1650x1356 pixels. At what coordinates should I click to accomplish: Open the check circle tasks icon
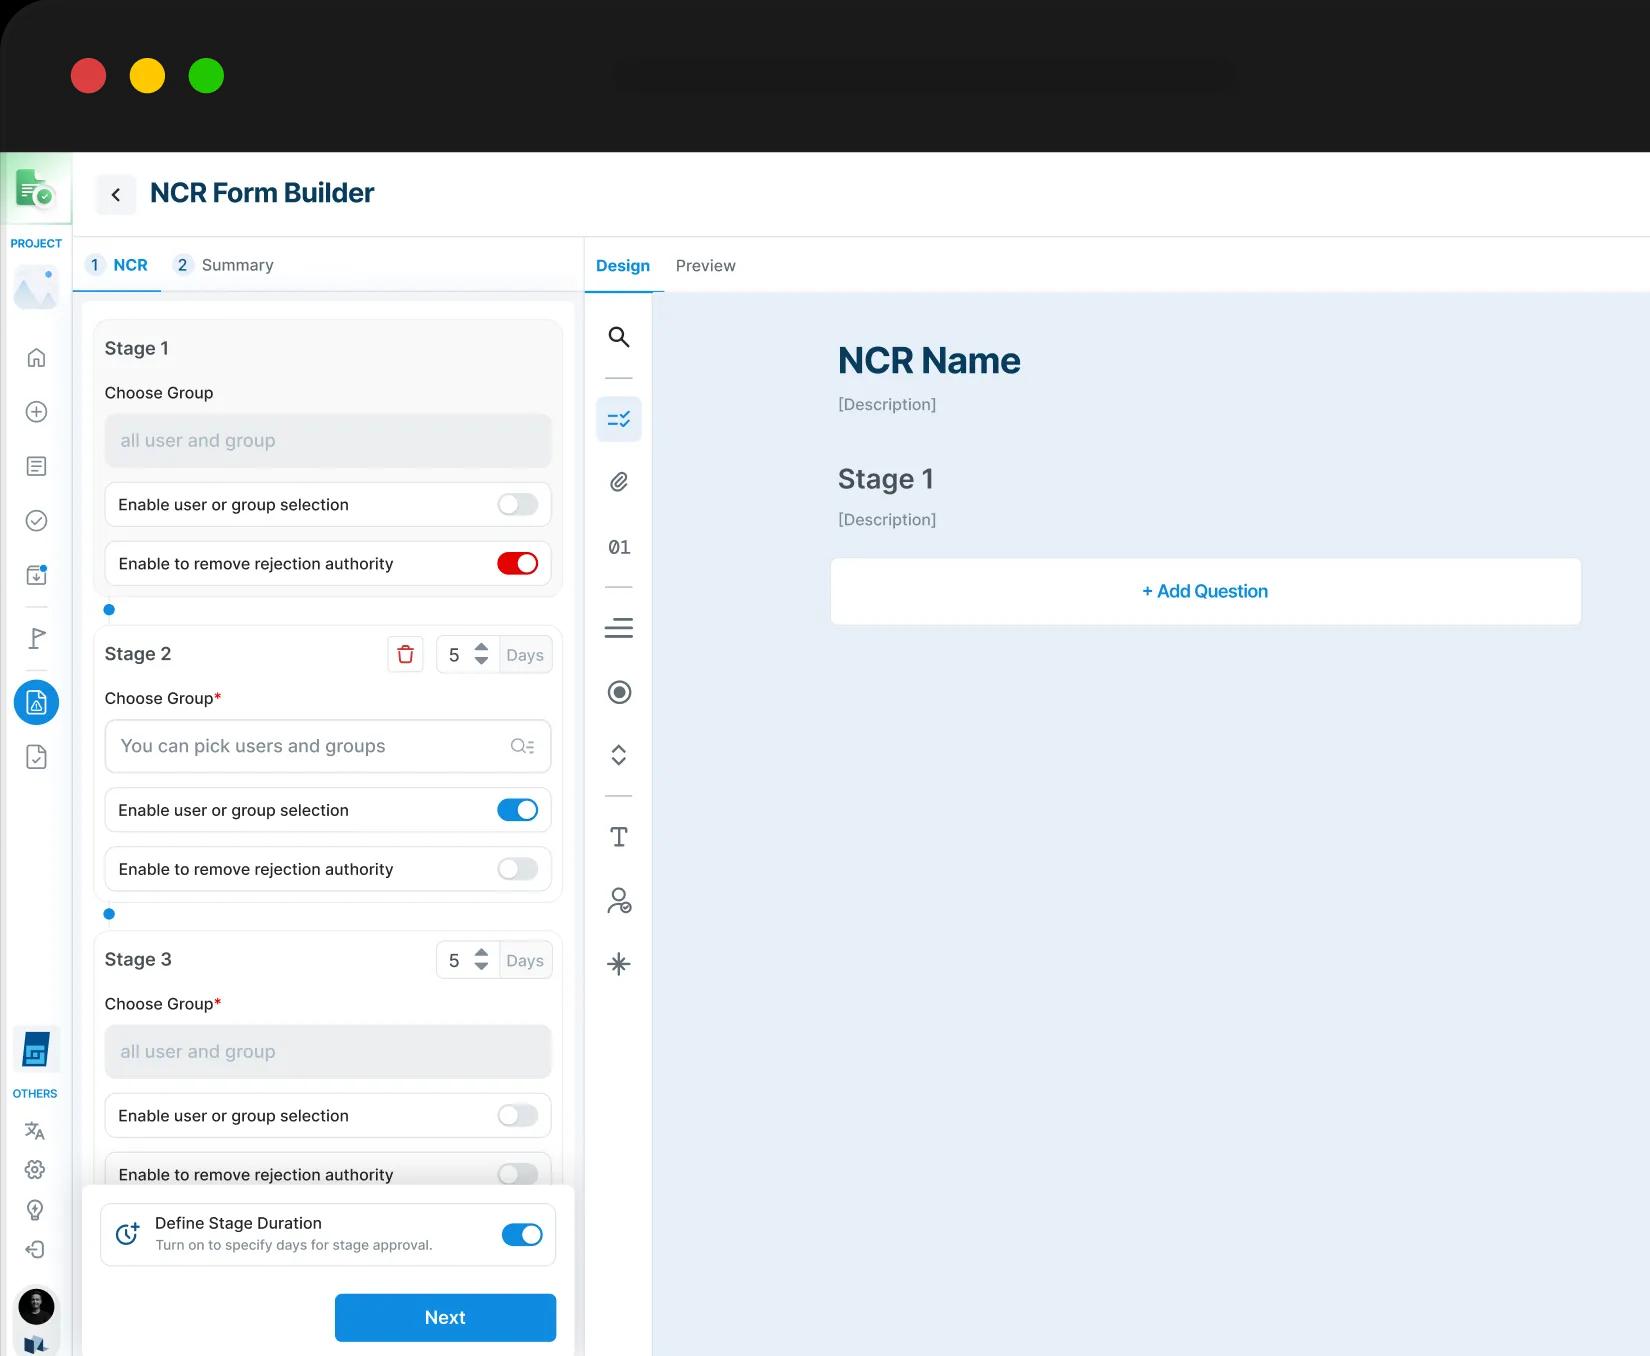coord(36,521)
